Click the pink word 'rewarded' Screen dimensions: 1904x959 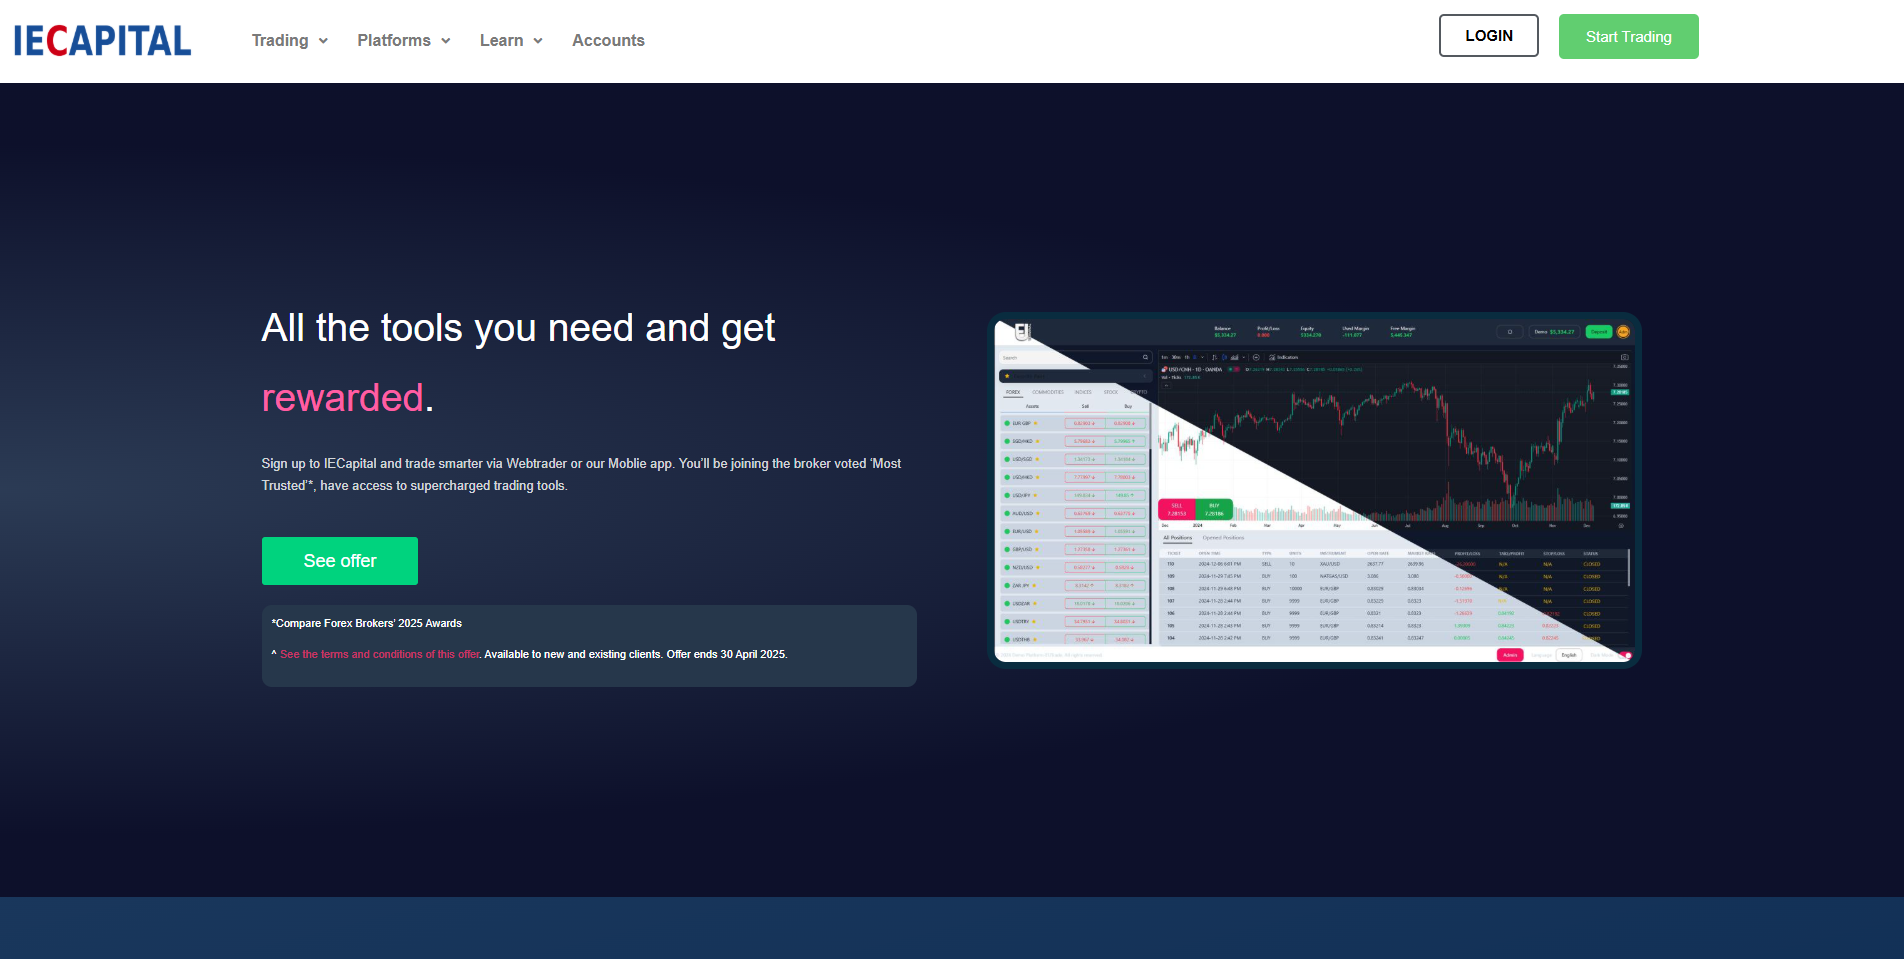(343, 398)
